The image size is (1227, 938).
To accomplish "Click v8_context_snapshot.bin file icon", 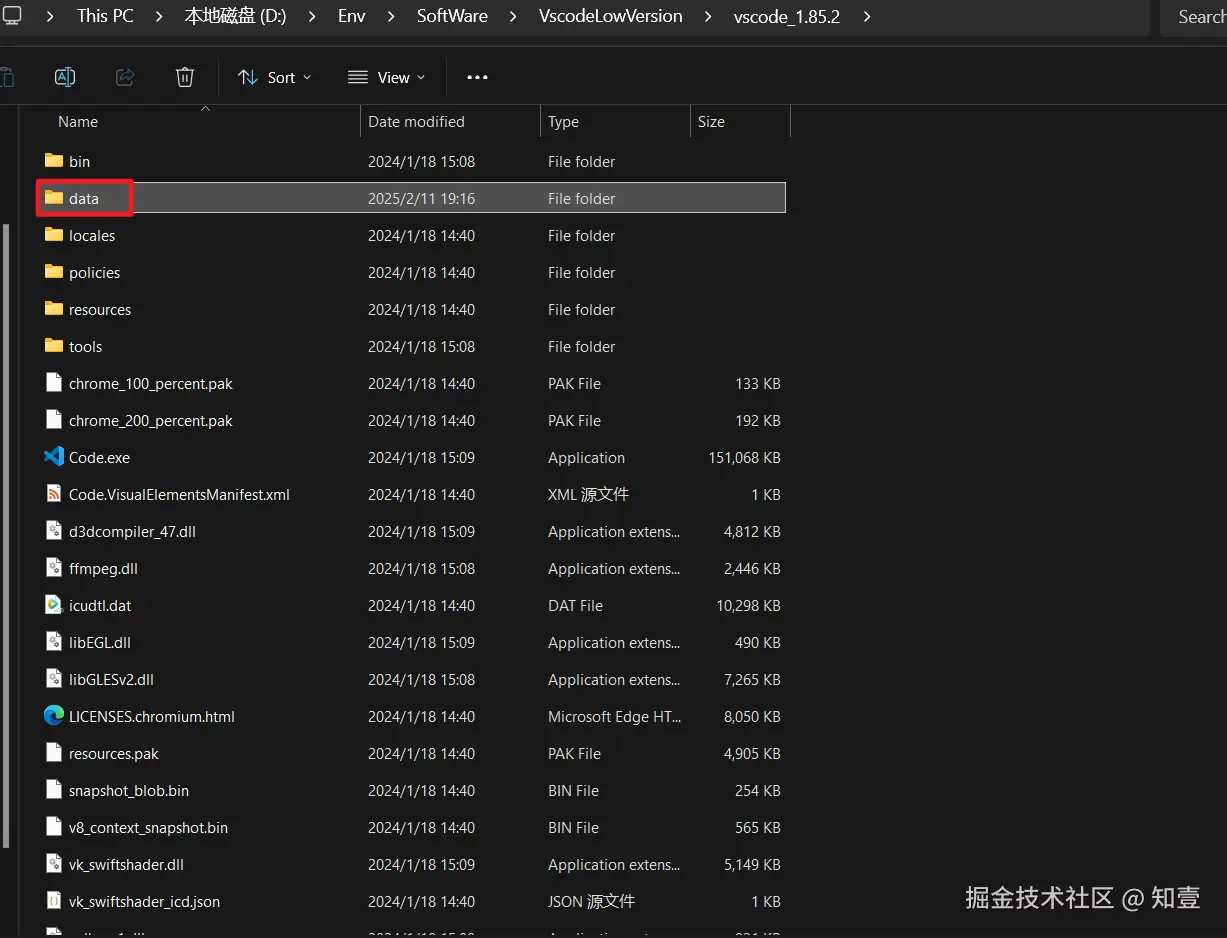I will [54, 827].
